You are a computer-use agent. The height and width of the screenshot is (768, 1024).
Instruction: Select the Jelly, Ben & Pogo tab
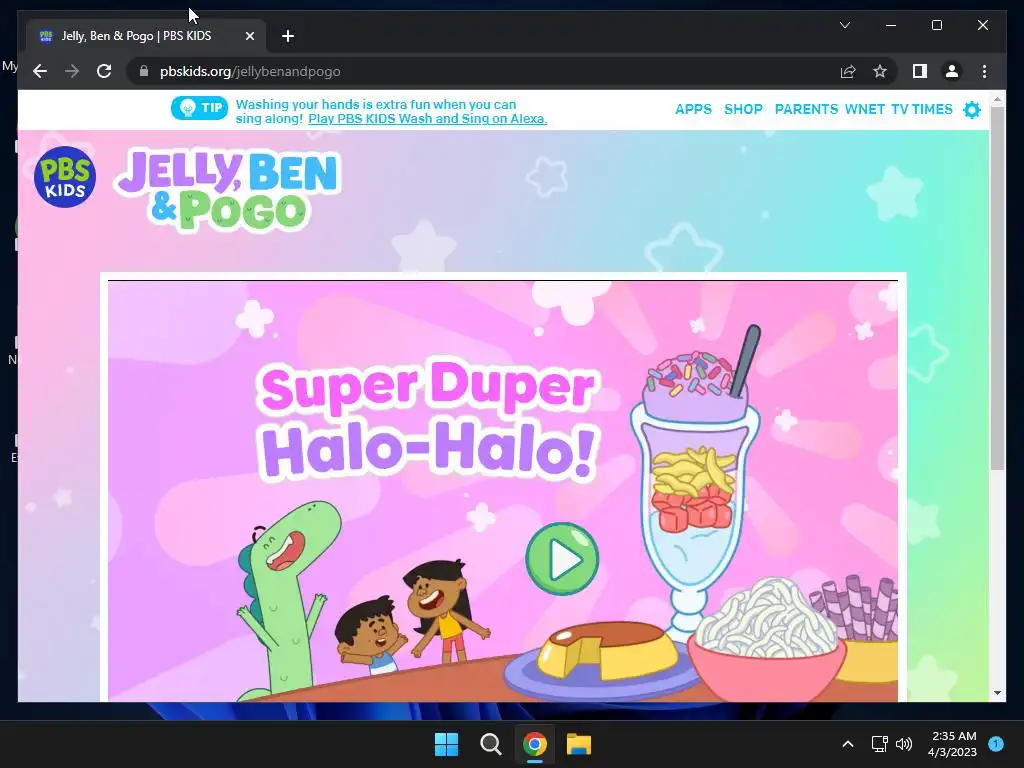click(146, 36)
